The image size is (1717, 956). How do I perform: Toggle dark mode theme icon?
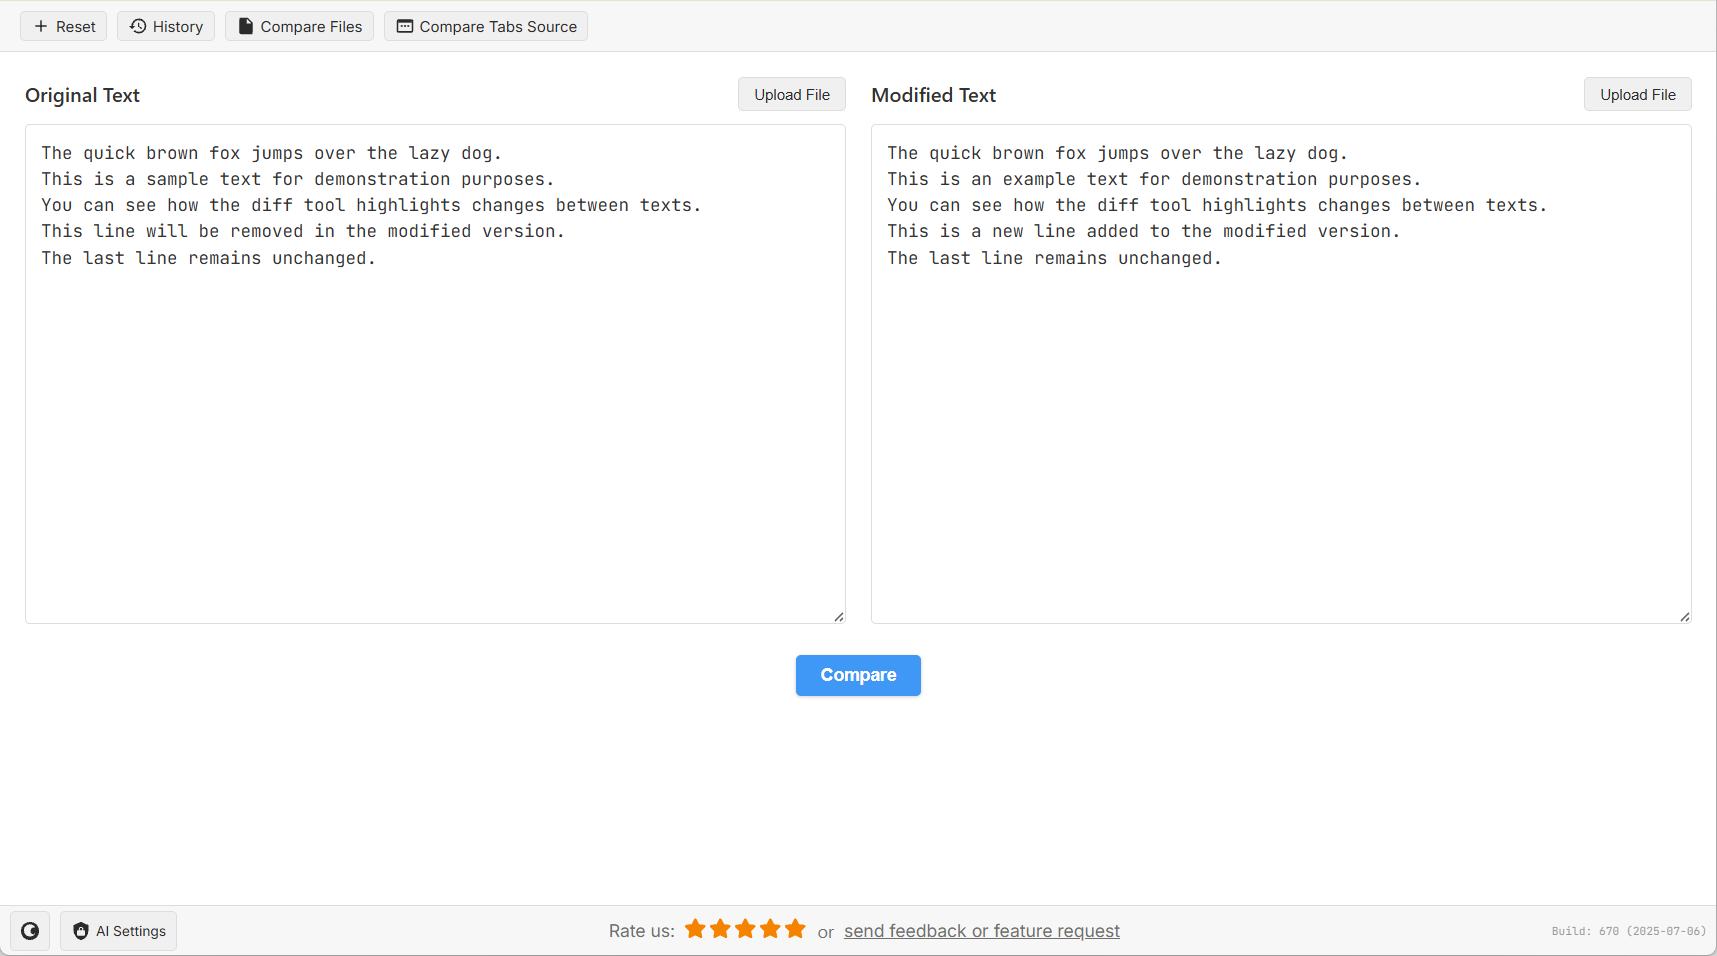coord(30,931)
